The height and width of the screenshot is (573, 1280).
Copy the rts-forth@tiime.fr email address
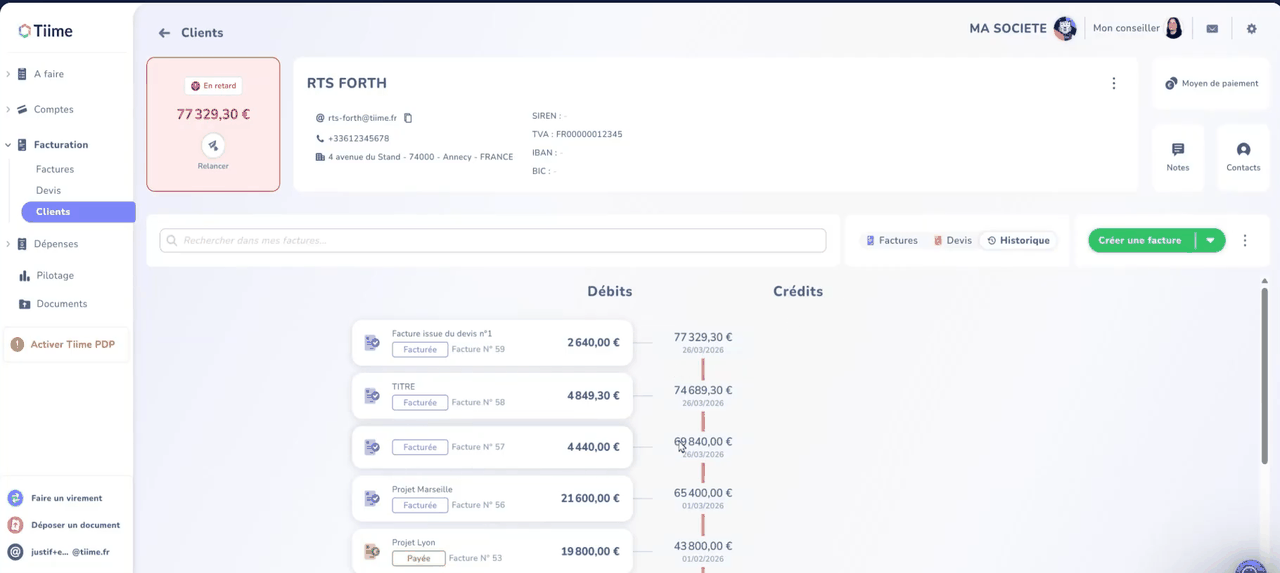point(408,118)
